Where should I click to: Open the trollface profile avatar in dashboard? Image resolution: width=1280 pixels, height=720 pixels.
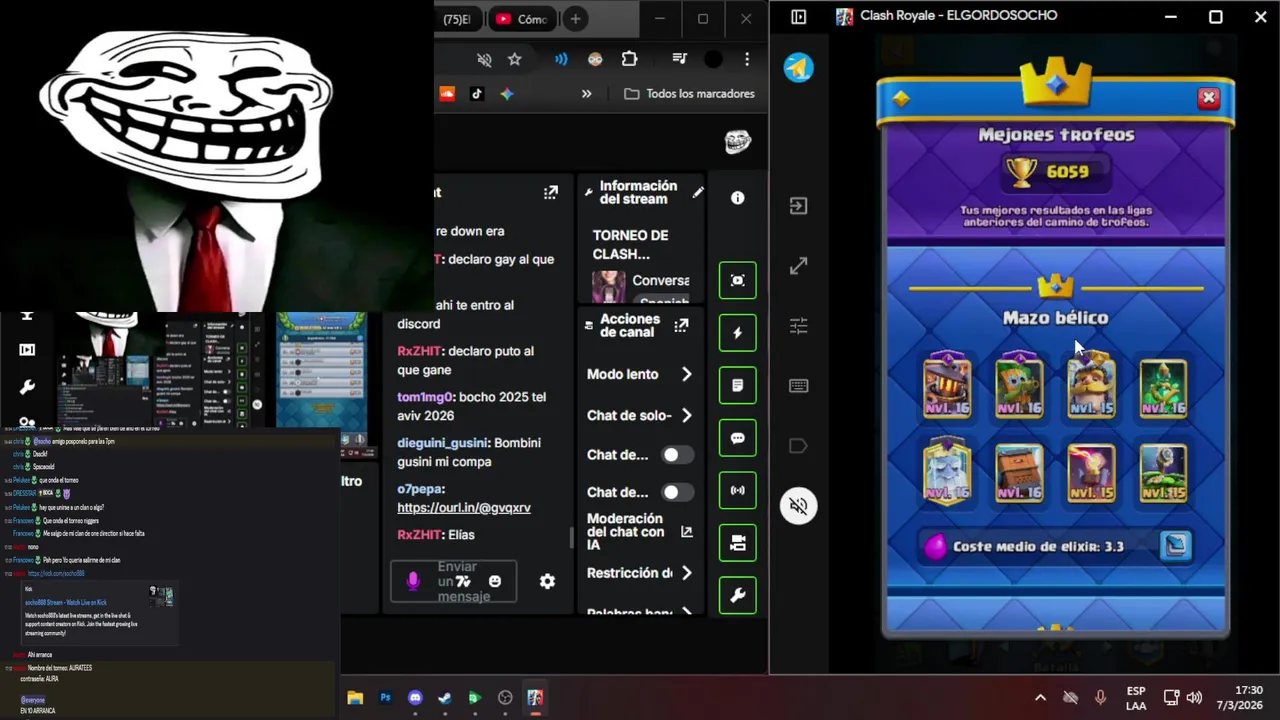[737, 142]
